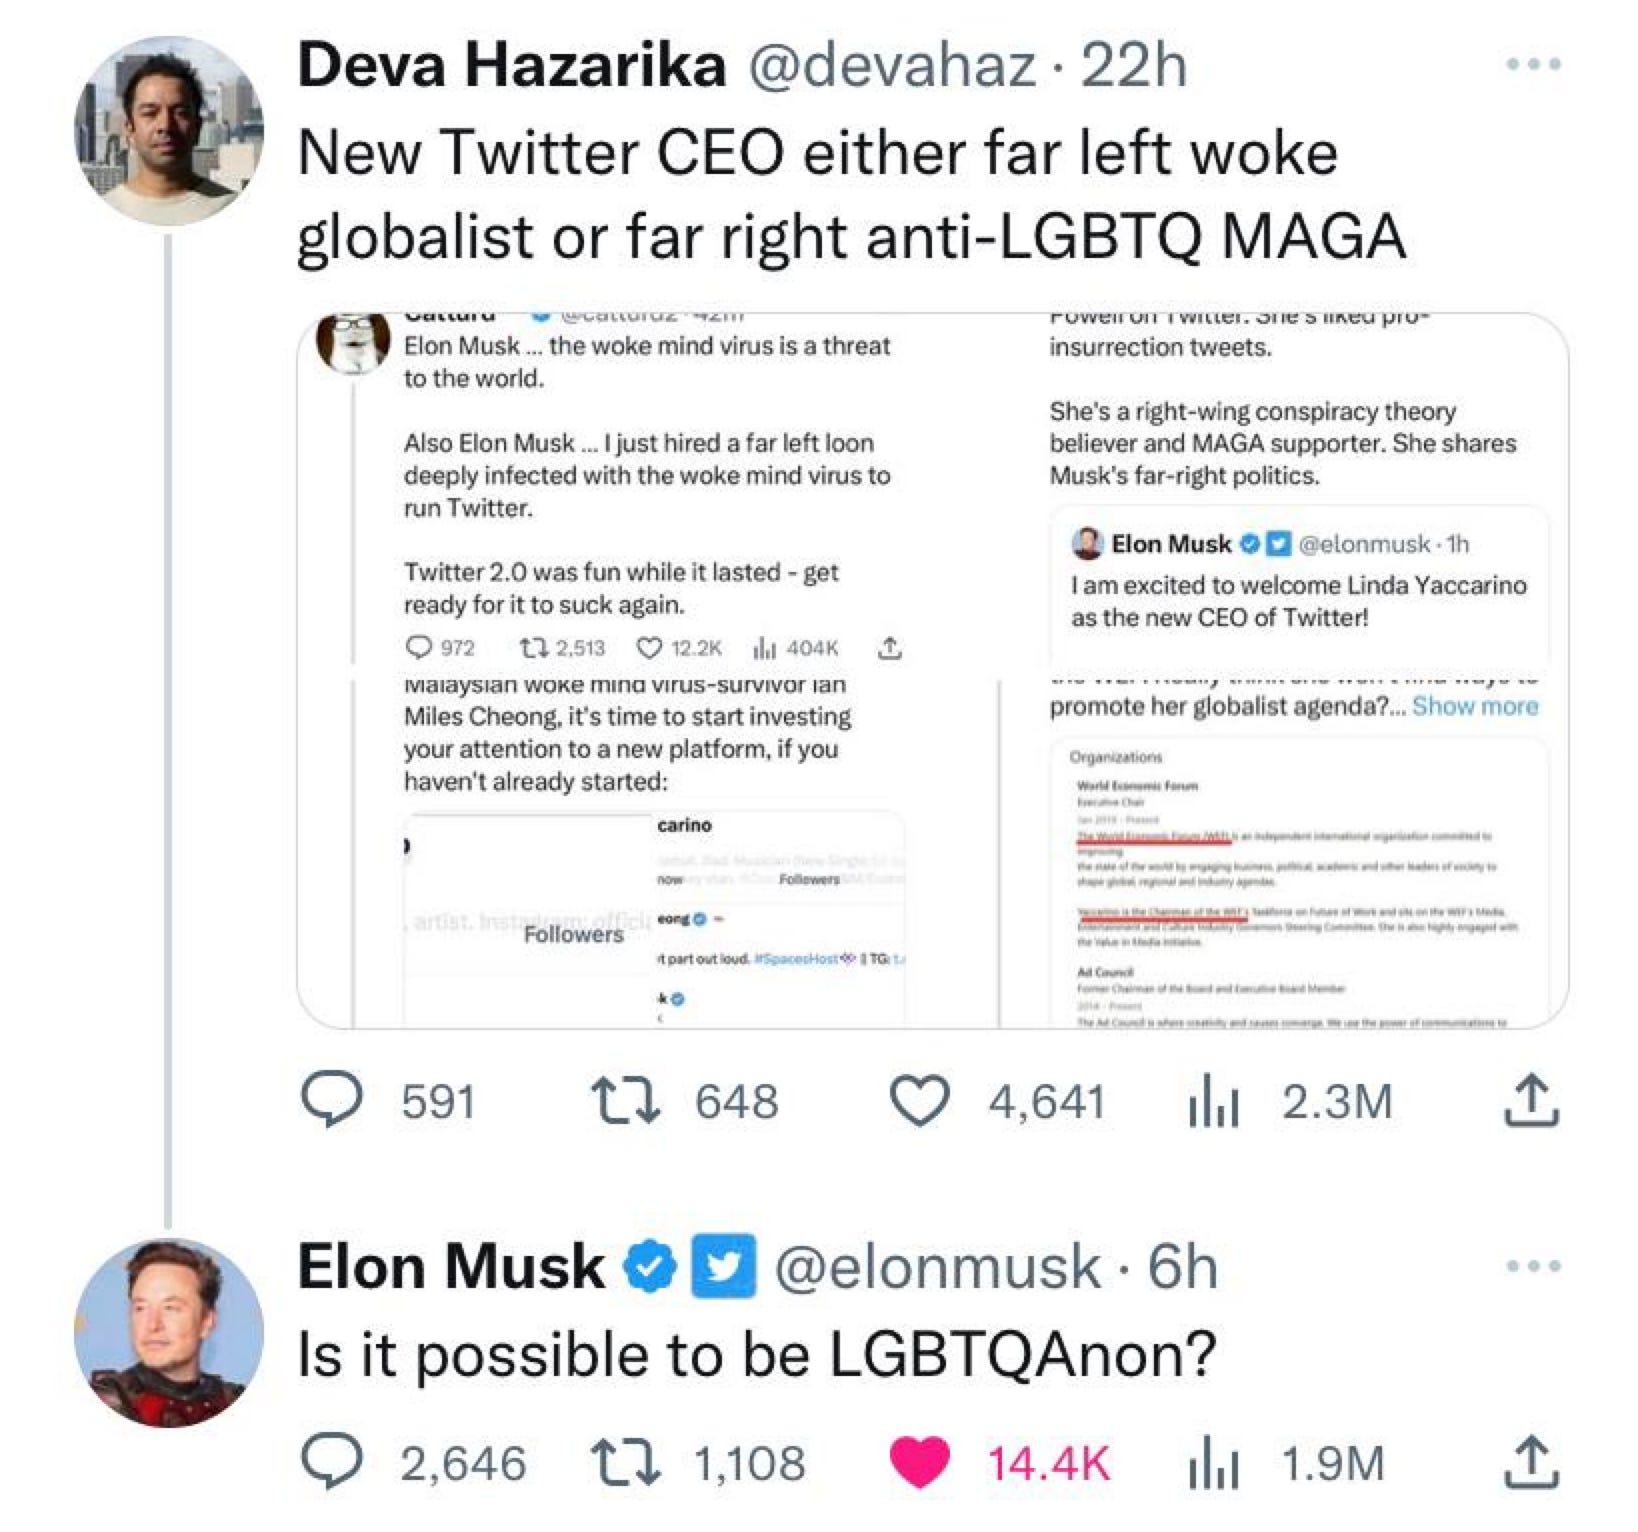Visit the @elonmusk handle on the reply

pyautogui.click(x=937, y=1267)
